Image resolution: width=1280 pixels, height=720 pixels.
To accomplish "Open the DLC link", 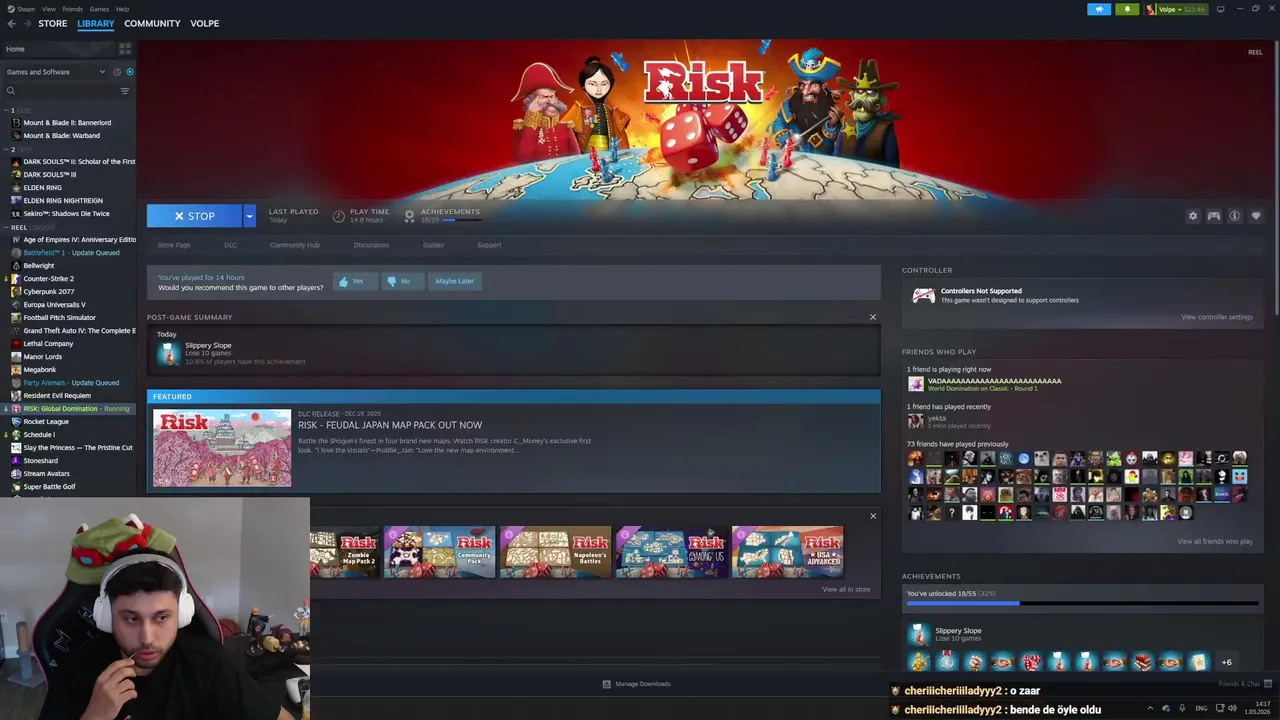I will (230, 245).
